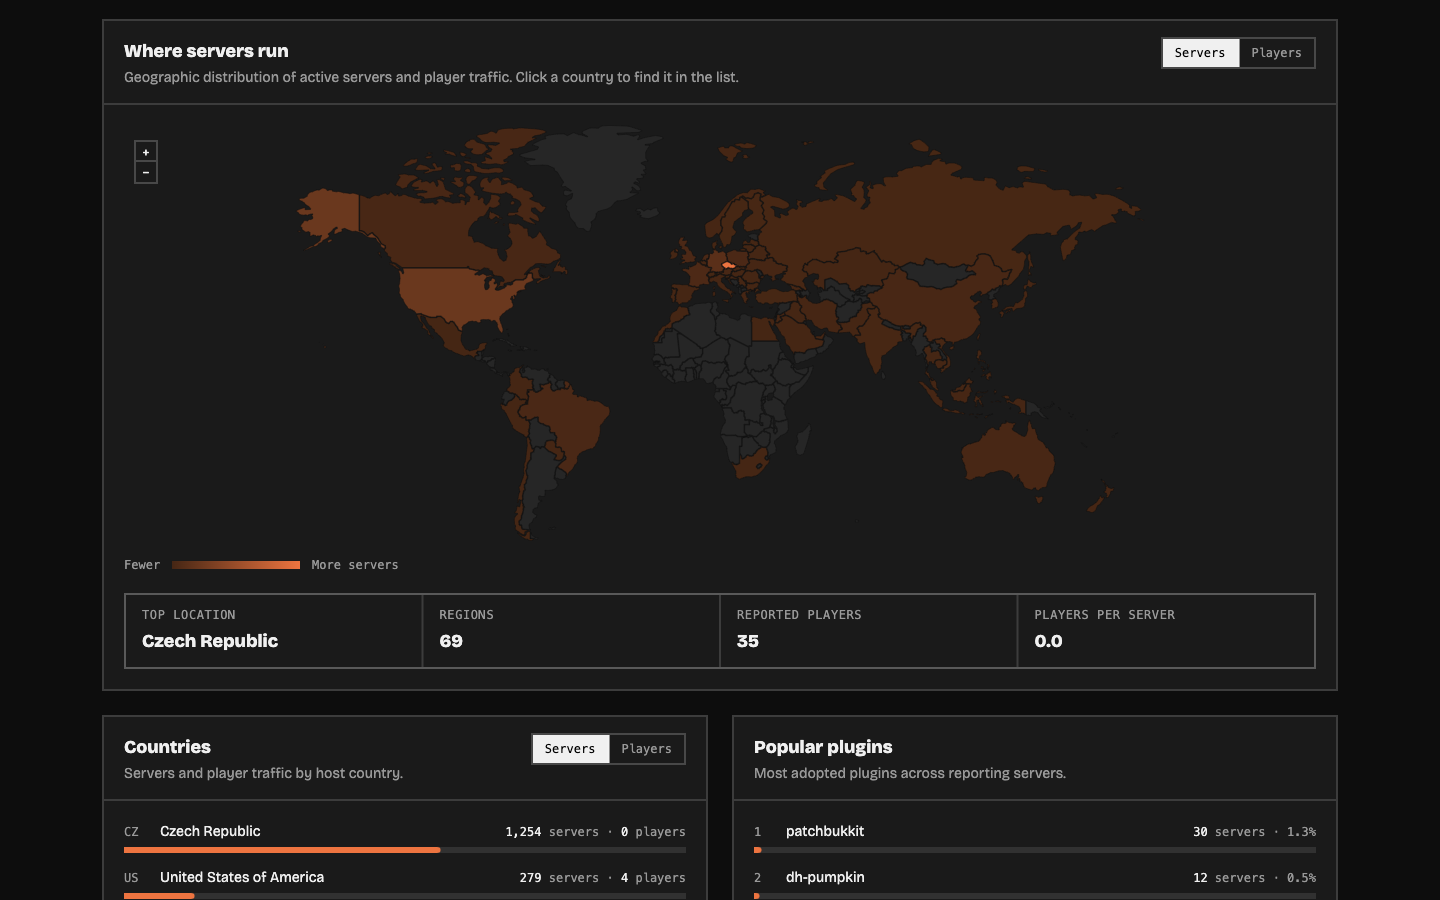Image resolution: width=1440 pixels, height=900 pixels.
Task: Click the Reported Players value 35
Action: click(748, 641)
